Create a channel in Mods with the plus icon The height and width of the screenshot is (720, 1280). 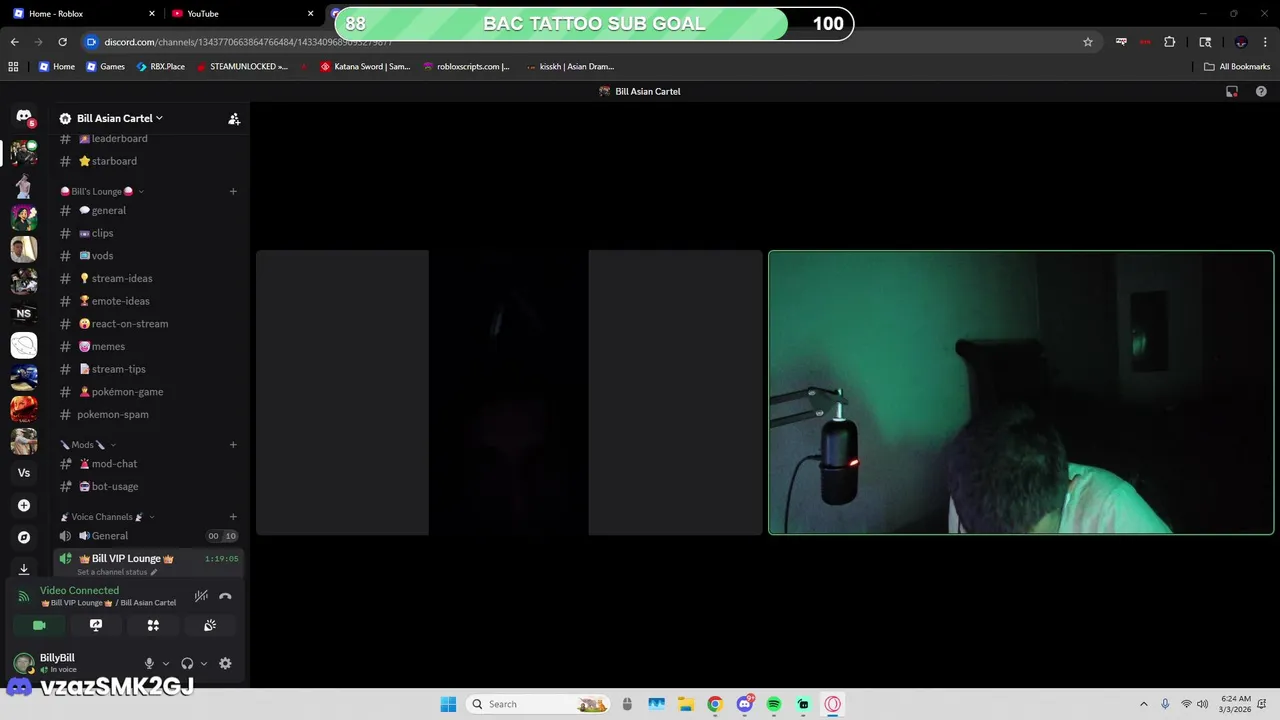[233, 445]
